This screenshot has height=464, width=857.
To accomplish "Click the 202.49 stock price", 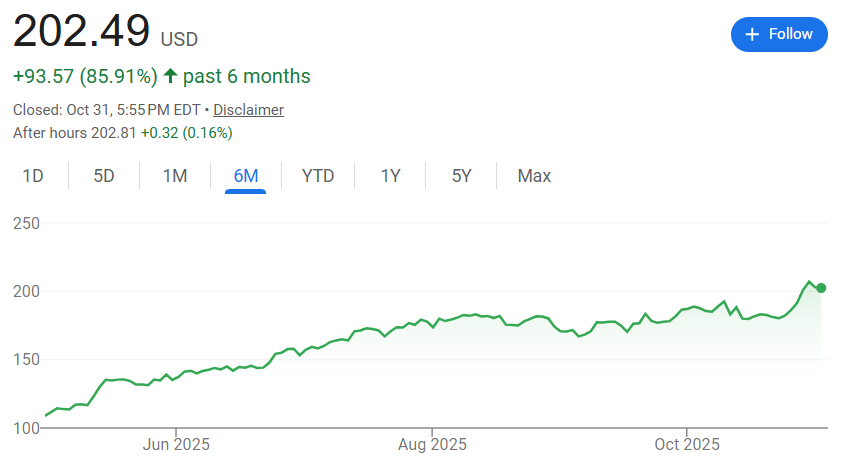I will tap(81, 32).
